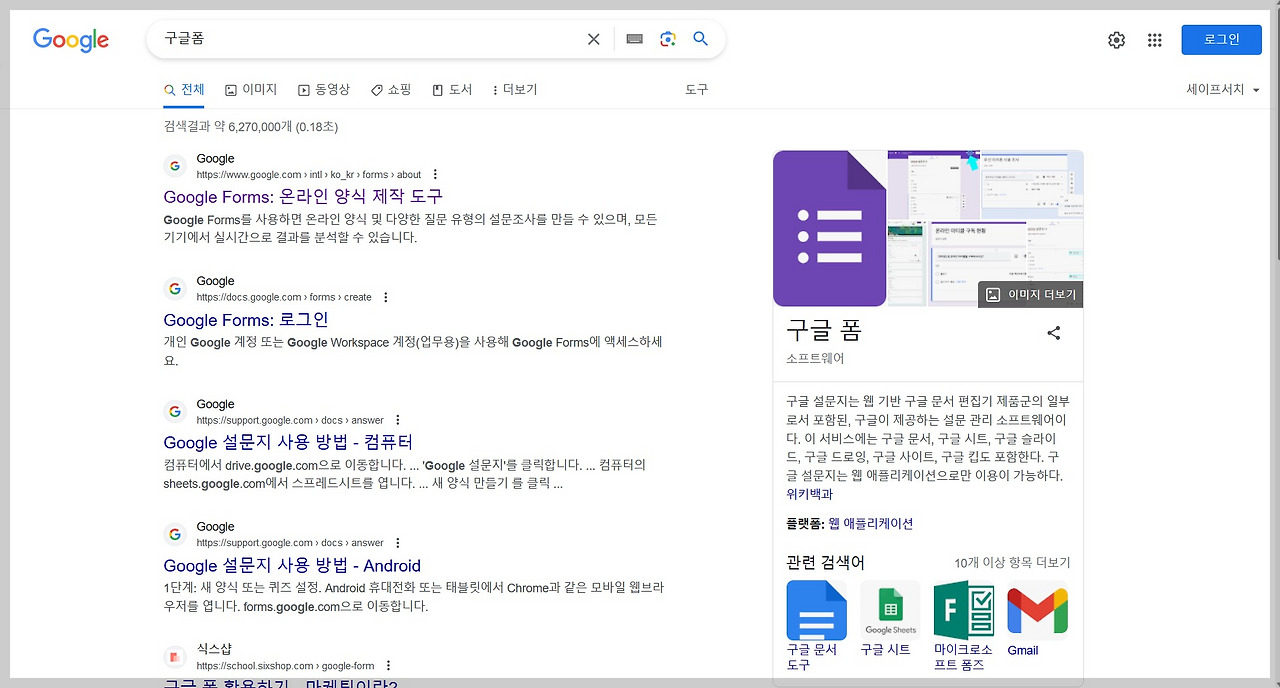Click the 구글 폼 panel title
Image resolution: width=1280 pixels, height=688 pixels.
(x=824, y=331)
